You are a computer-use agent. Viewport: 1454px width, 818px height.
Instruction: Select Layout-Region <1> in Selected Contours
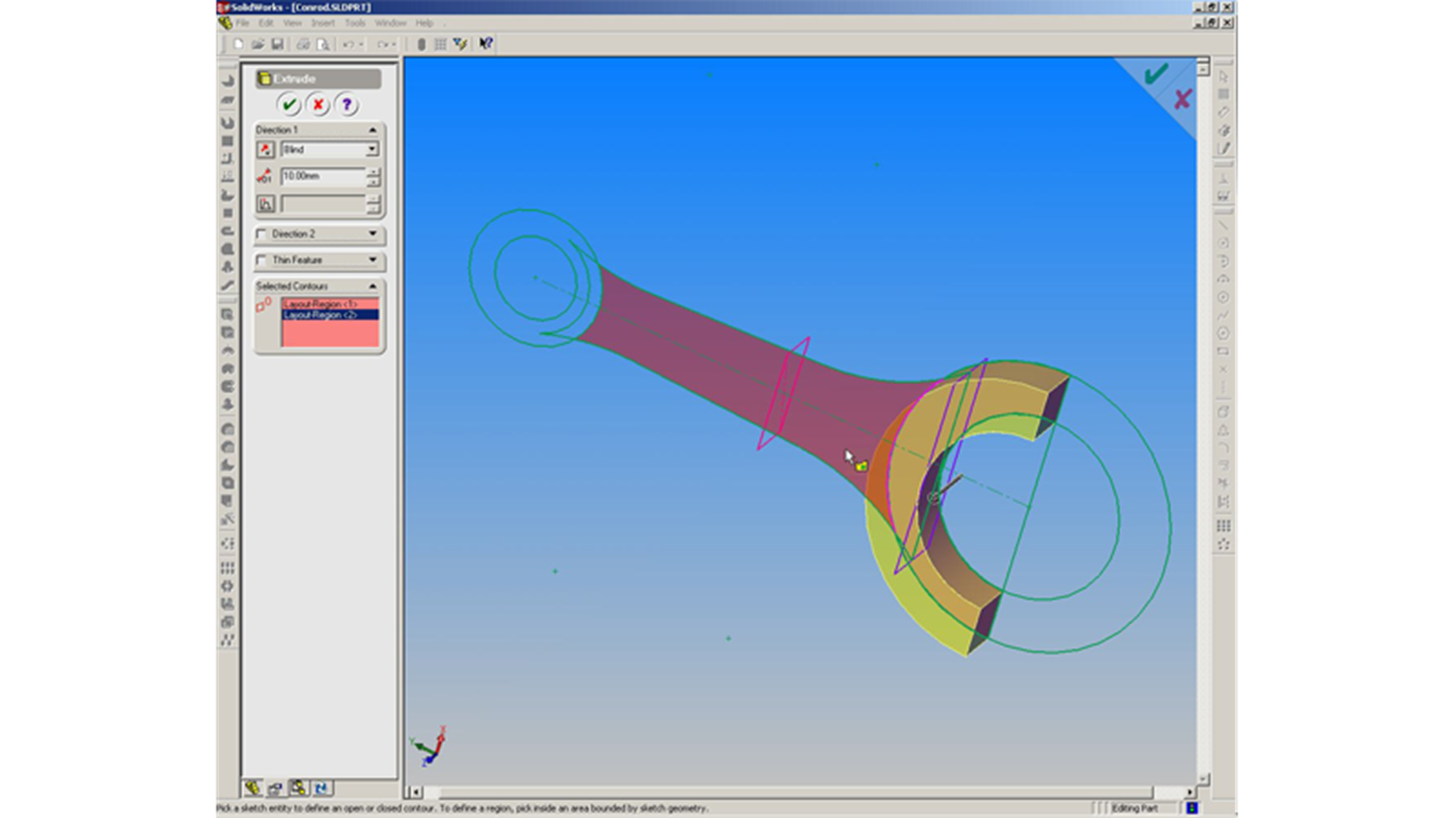coord(329,304)
